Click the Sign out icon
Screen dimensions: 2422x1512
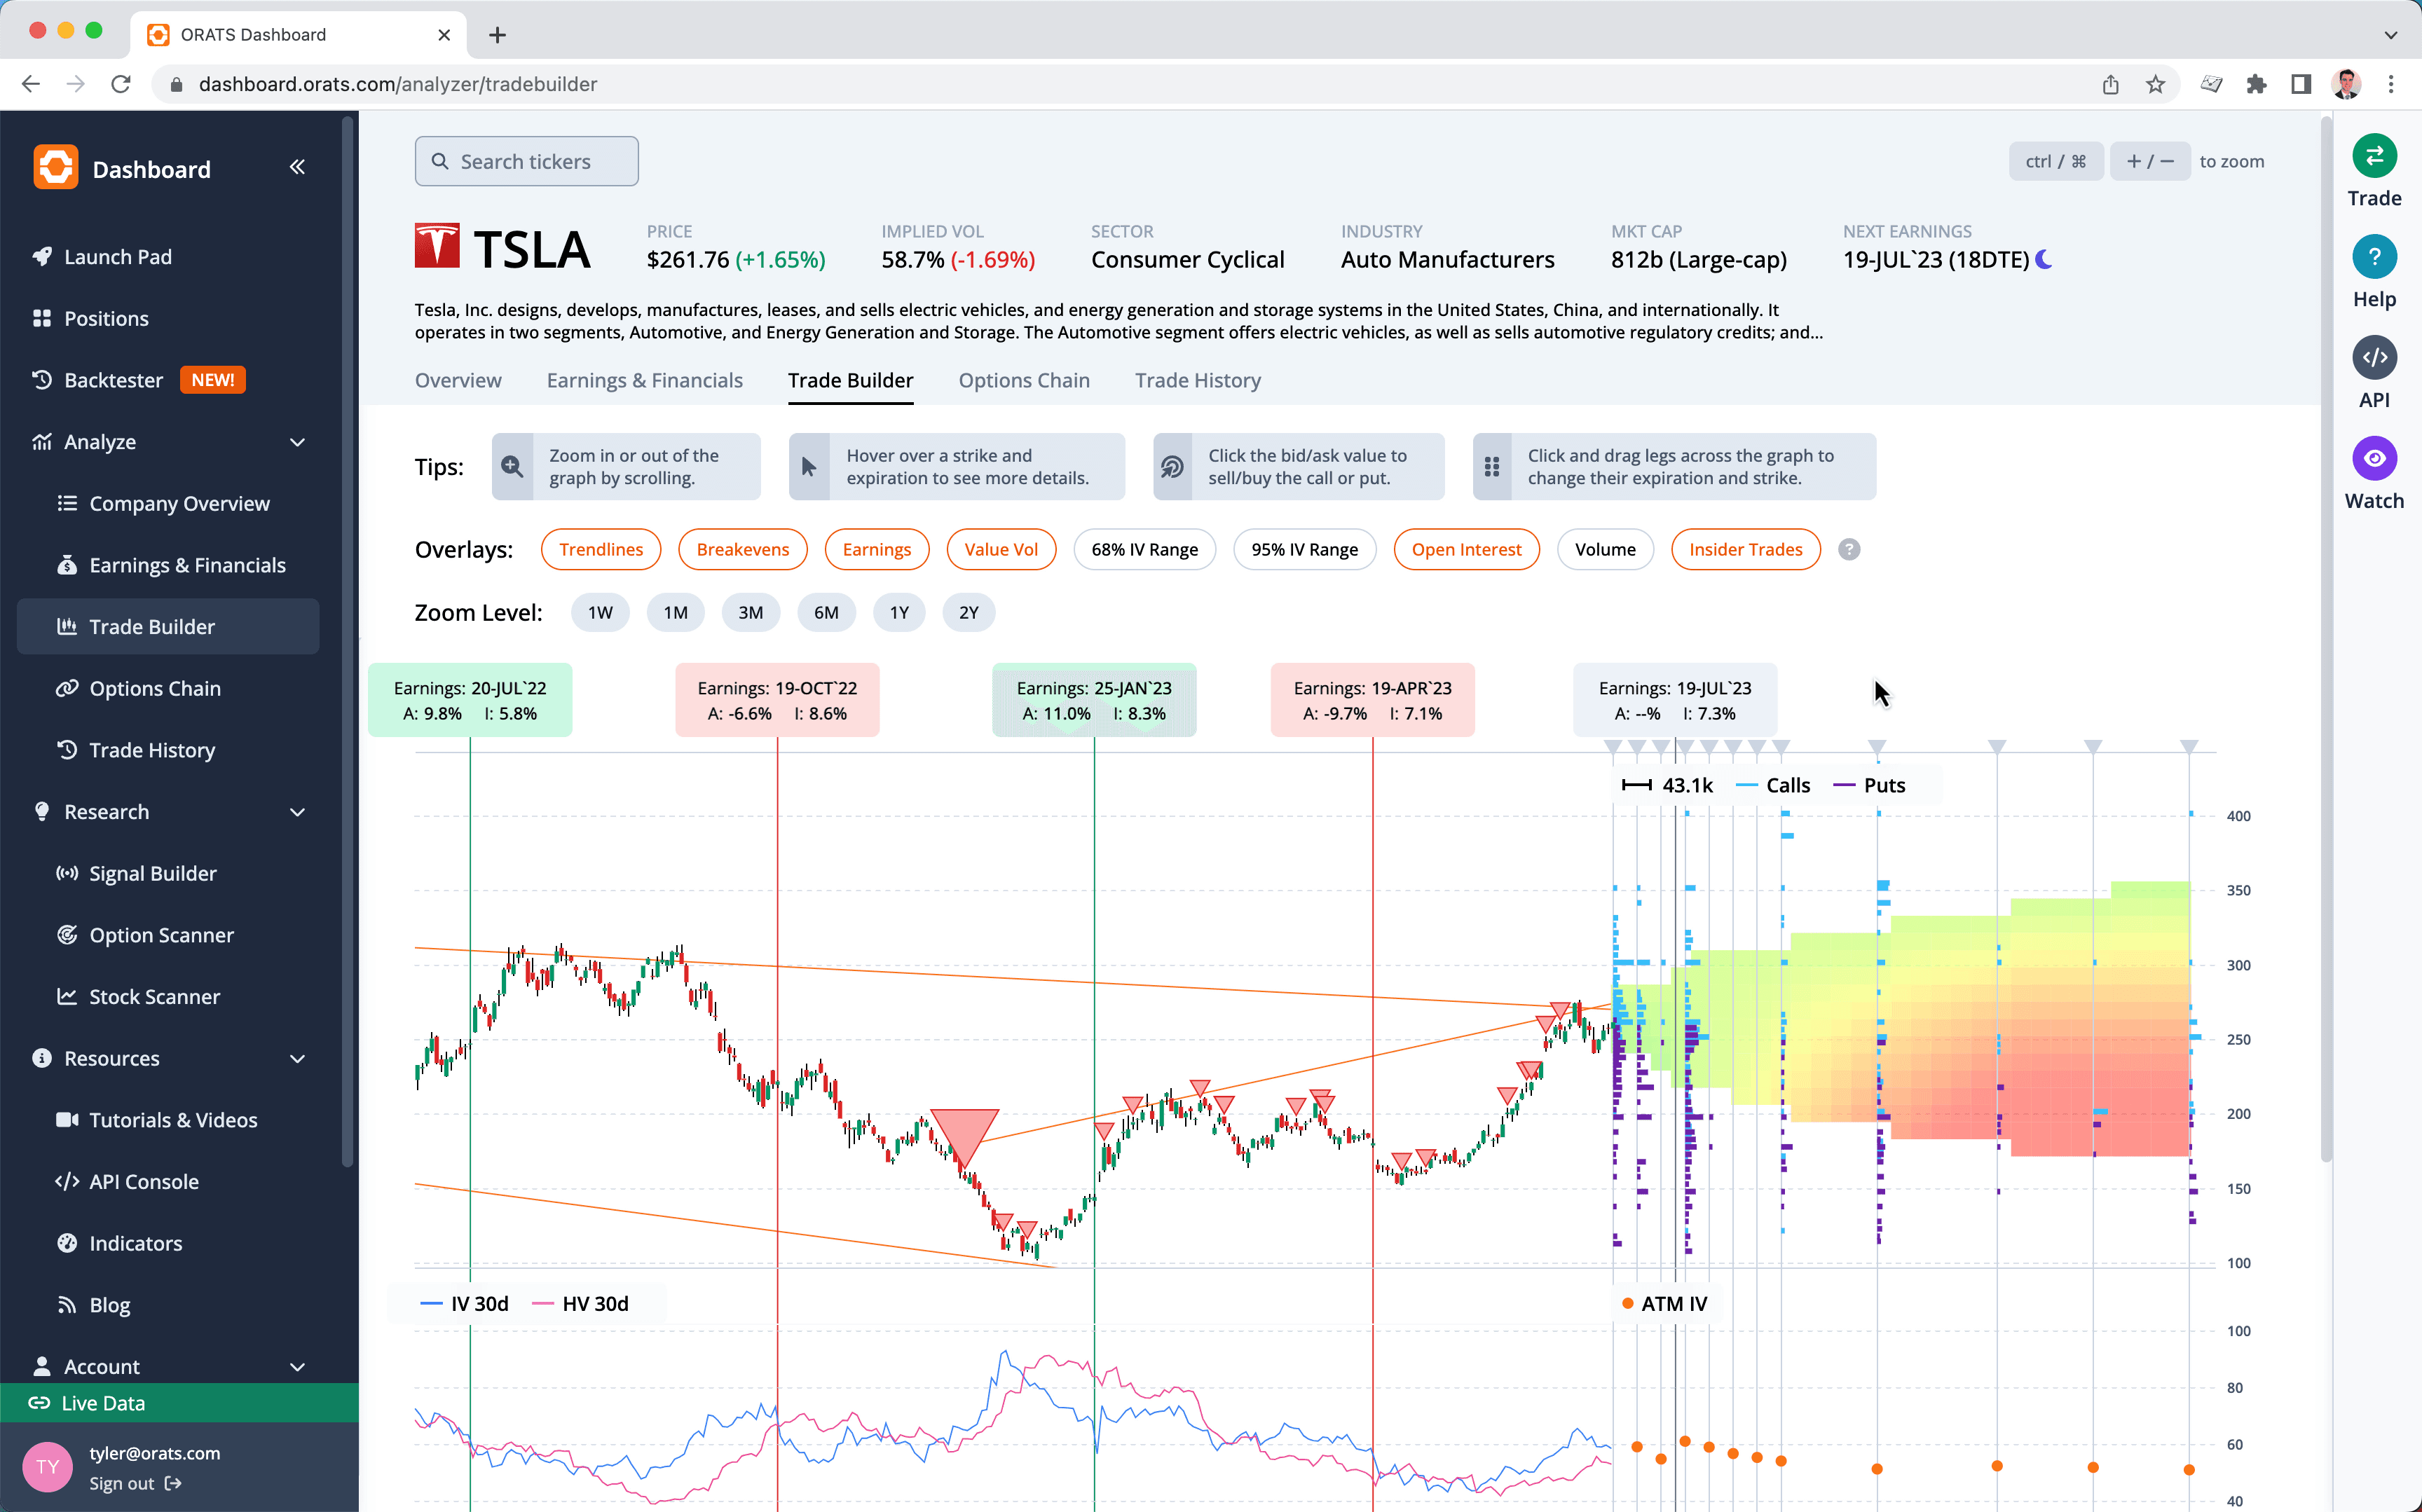173,1483
